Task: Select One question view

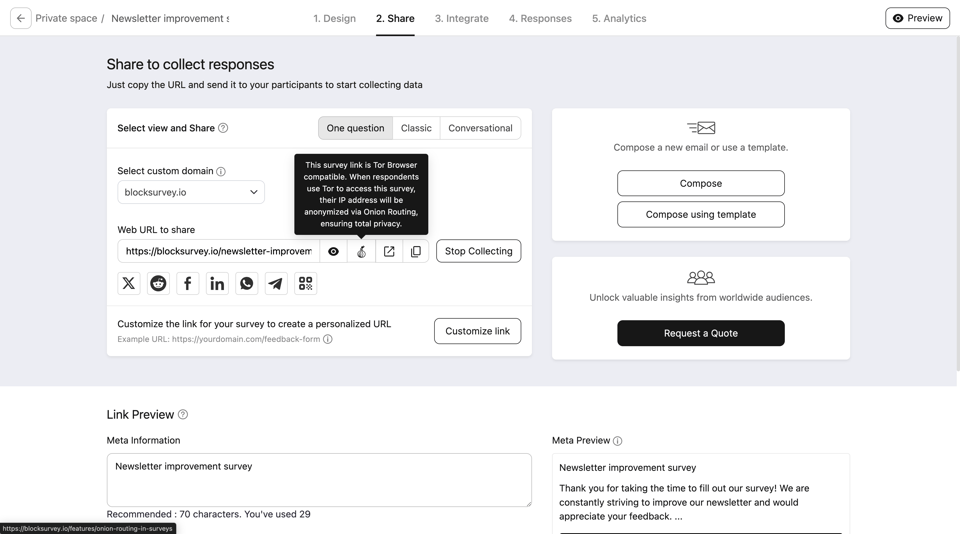Action: click(355, 128)
